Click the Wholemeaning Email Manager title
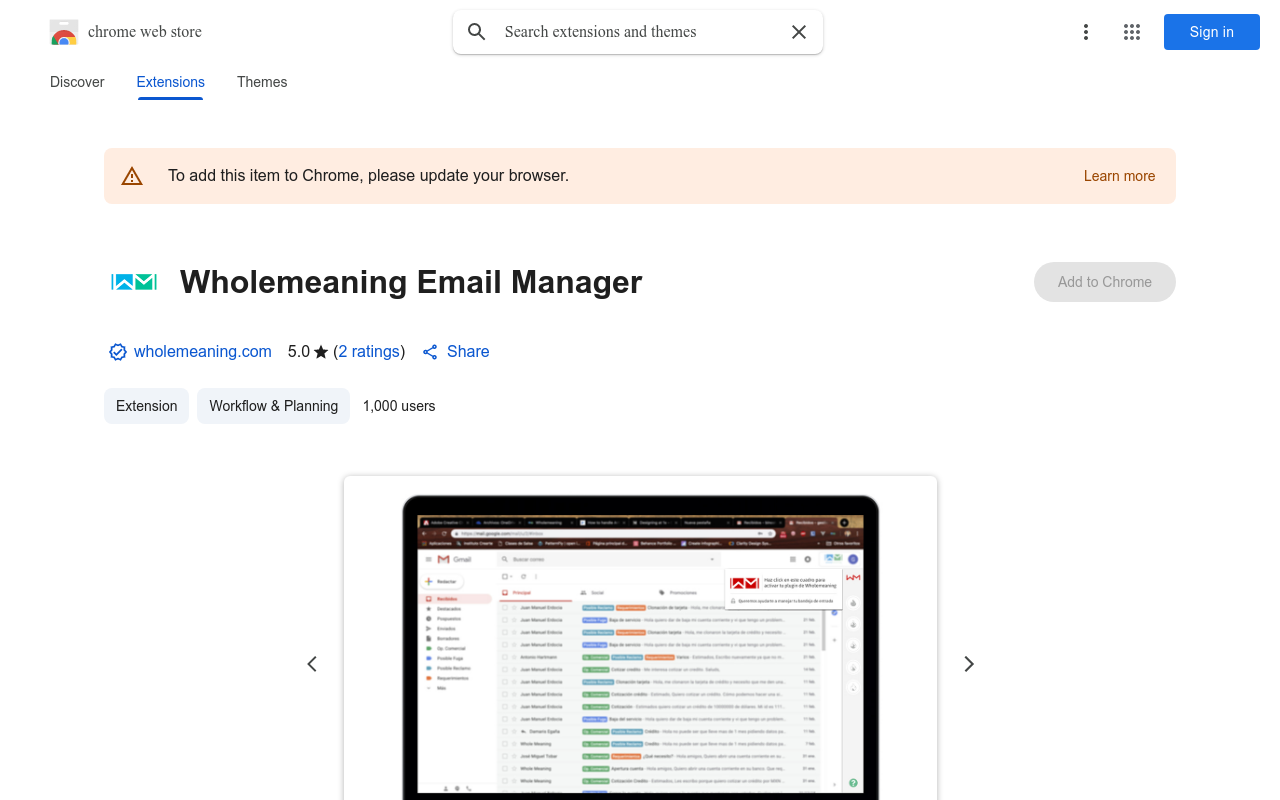Screen dimensions: 1280x800 click(x=411, y=282)
